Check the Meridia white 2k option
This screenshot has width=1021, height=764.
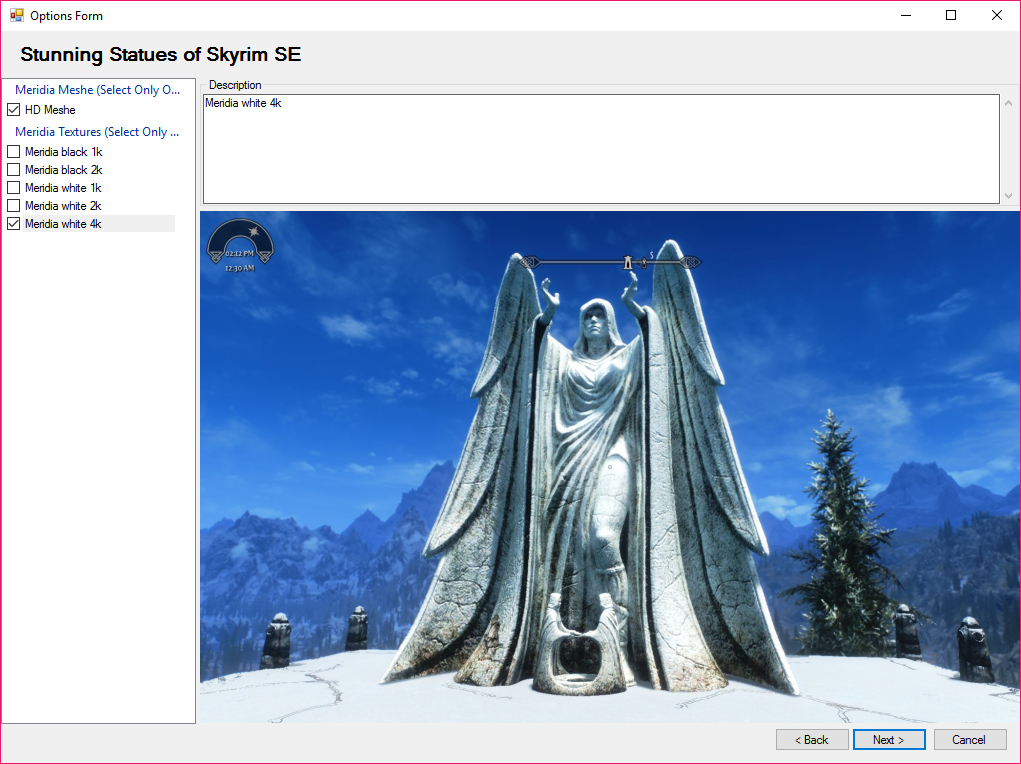(14, 206)
